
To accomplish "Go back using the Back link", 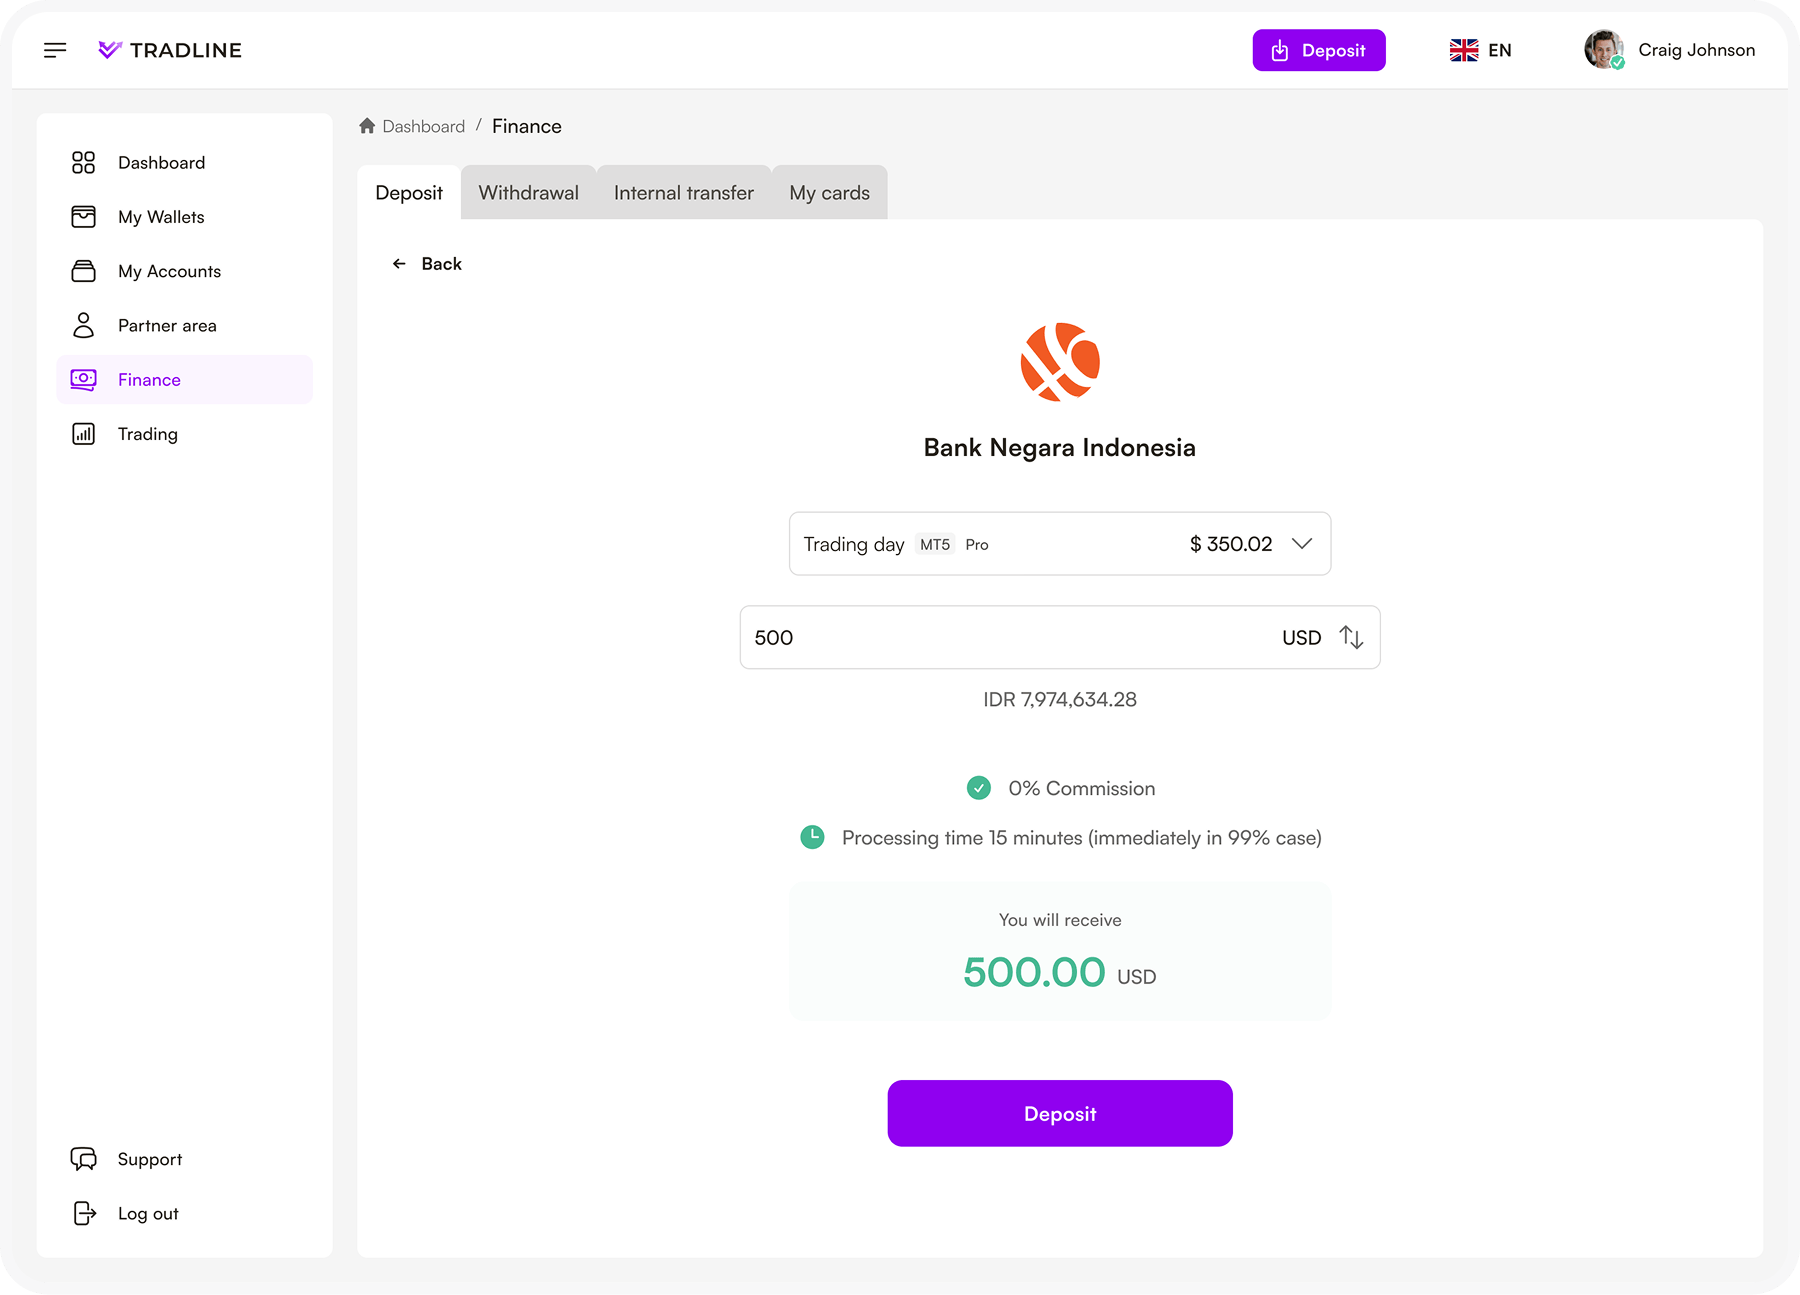I will coord(427,264).
